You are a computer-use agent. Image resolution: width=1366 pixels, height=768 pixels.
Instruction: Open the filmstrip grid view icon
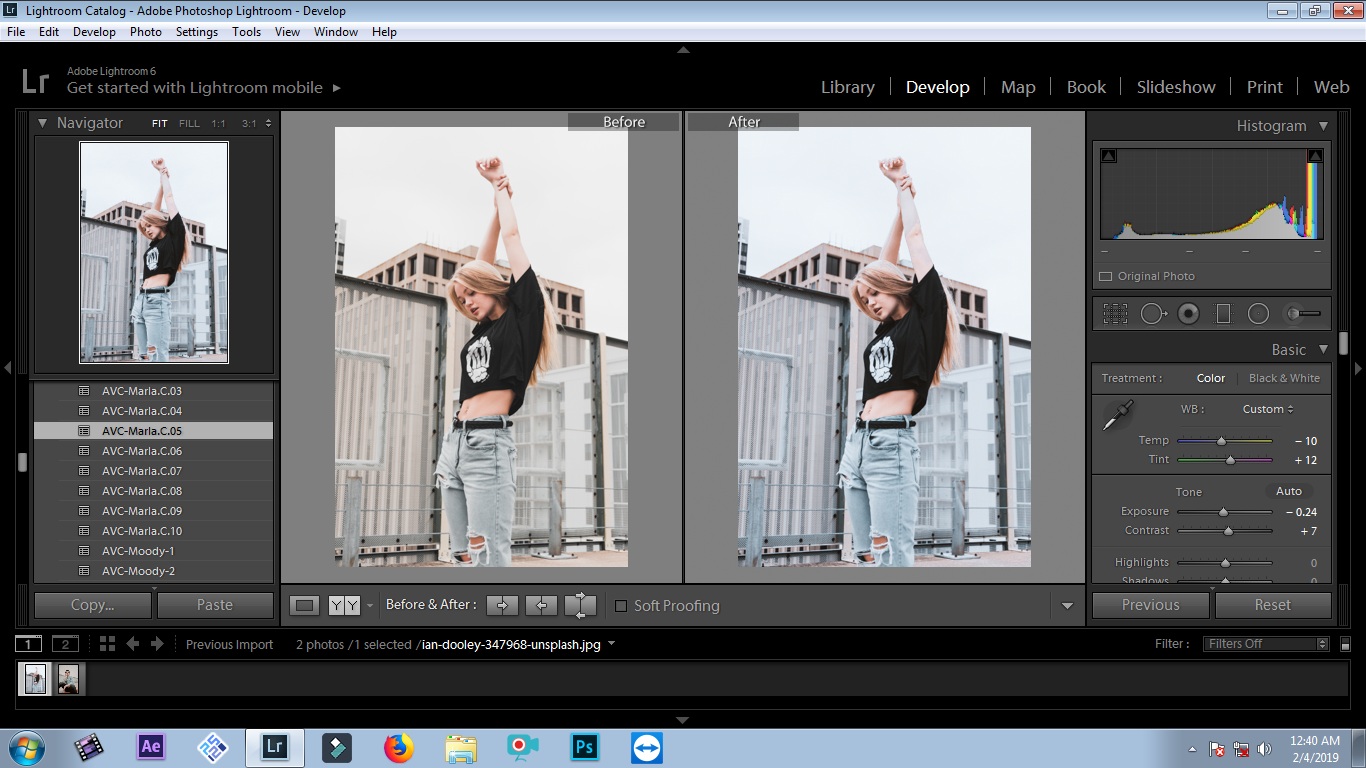click(x=107, y=644)
